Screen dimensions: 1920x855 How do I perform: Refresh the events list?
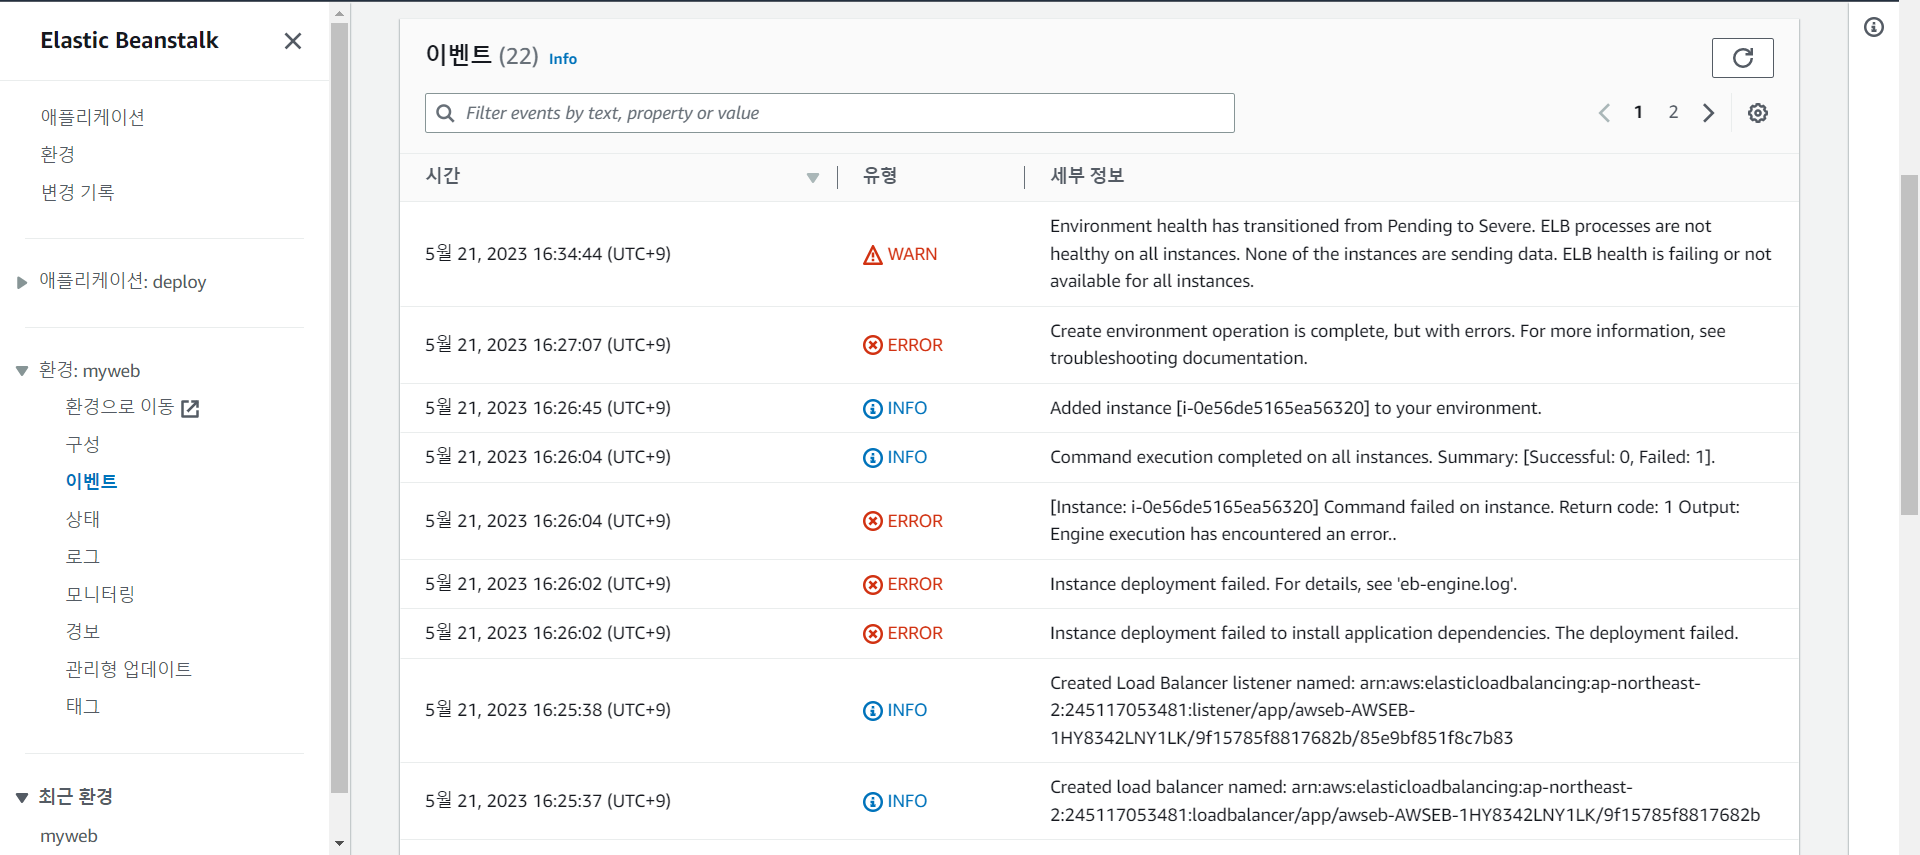tap(1742, 58)
